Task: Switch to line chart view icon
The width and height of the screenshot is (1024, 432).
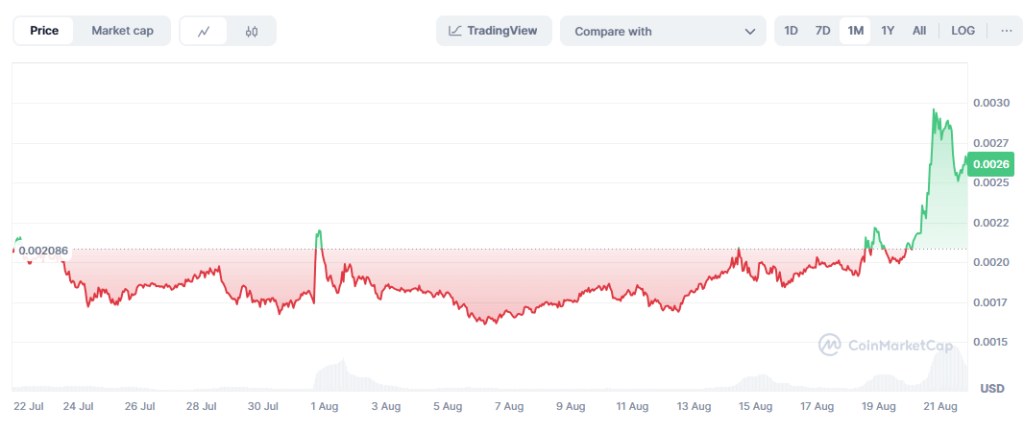Action: pos(204,31)
